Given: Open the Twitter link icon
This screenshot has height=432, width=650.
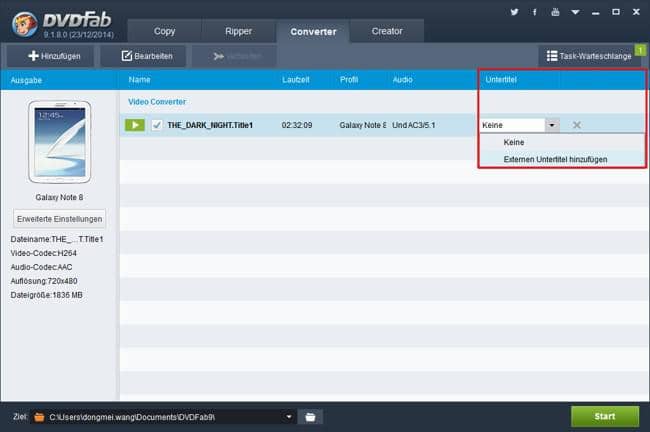Looking at the screenshot, I should [514, 12].
